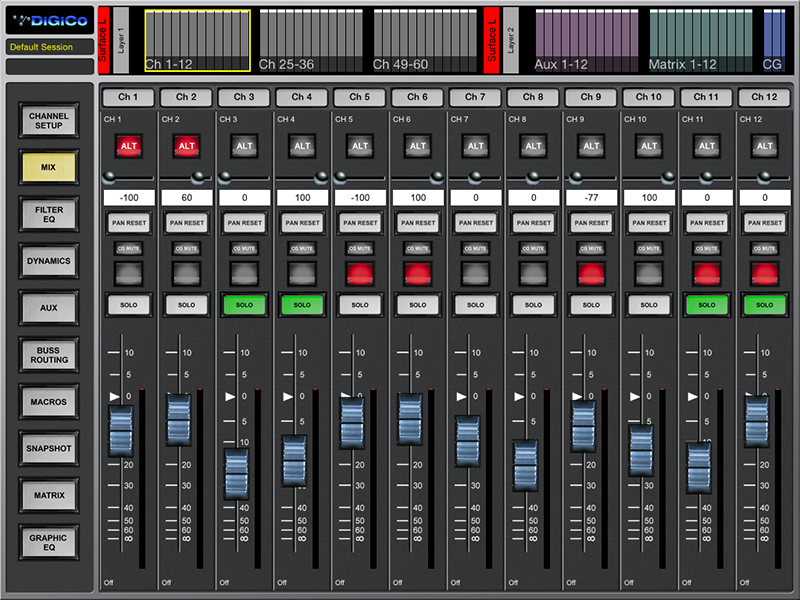Open the Buss Routing page
The height and width of the screenshot is (600, 800).
tap(49, 355)
